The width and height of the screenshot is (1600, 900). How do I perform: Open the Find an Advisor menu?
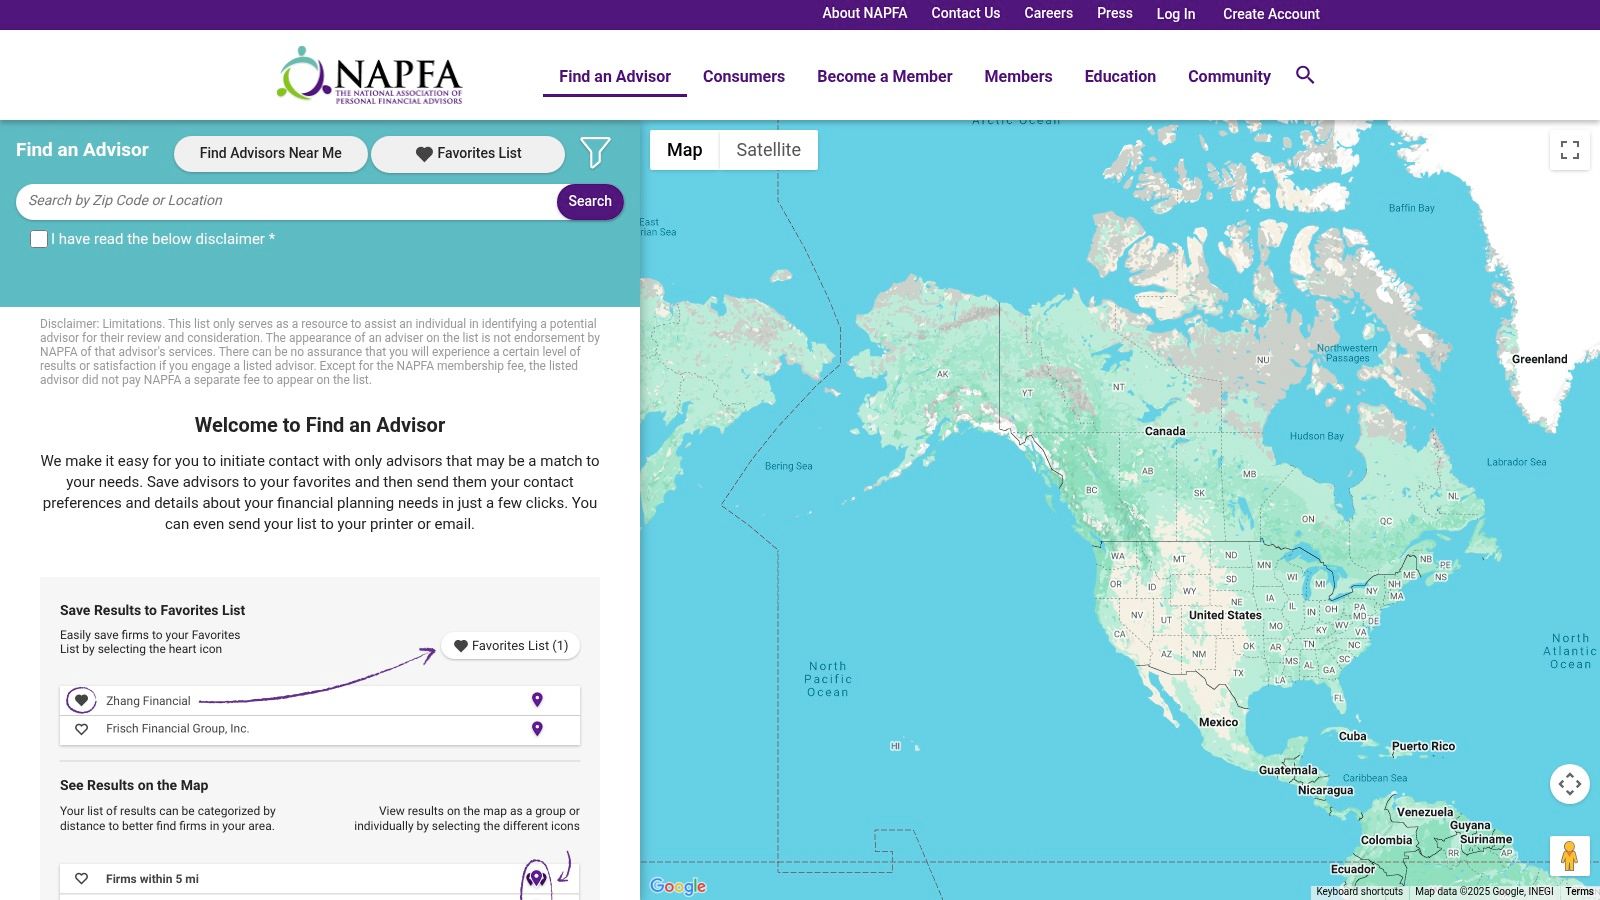(x=615, y=76)
